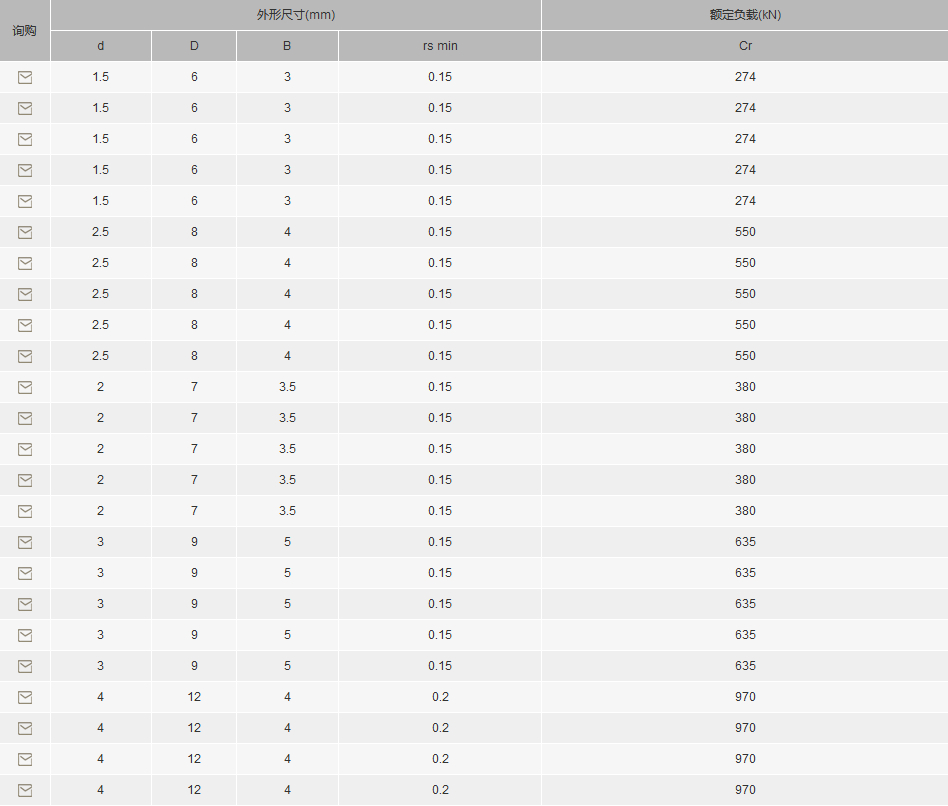Click the 询购 column header
The image size is (948, 806).
click(x=25, y=30)
